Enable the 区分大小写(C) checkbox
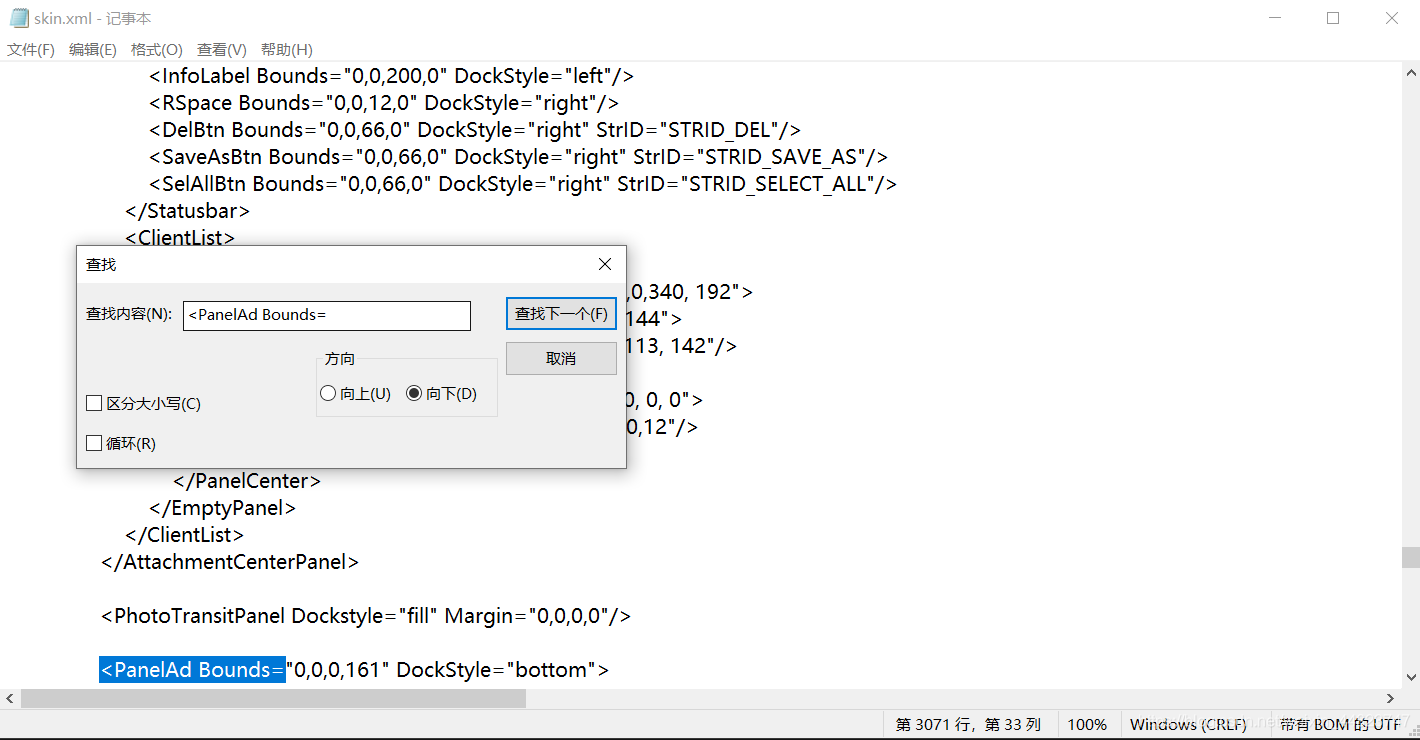 click(144, 403)
